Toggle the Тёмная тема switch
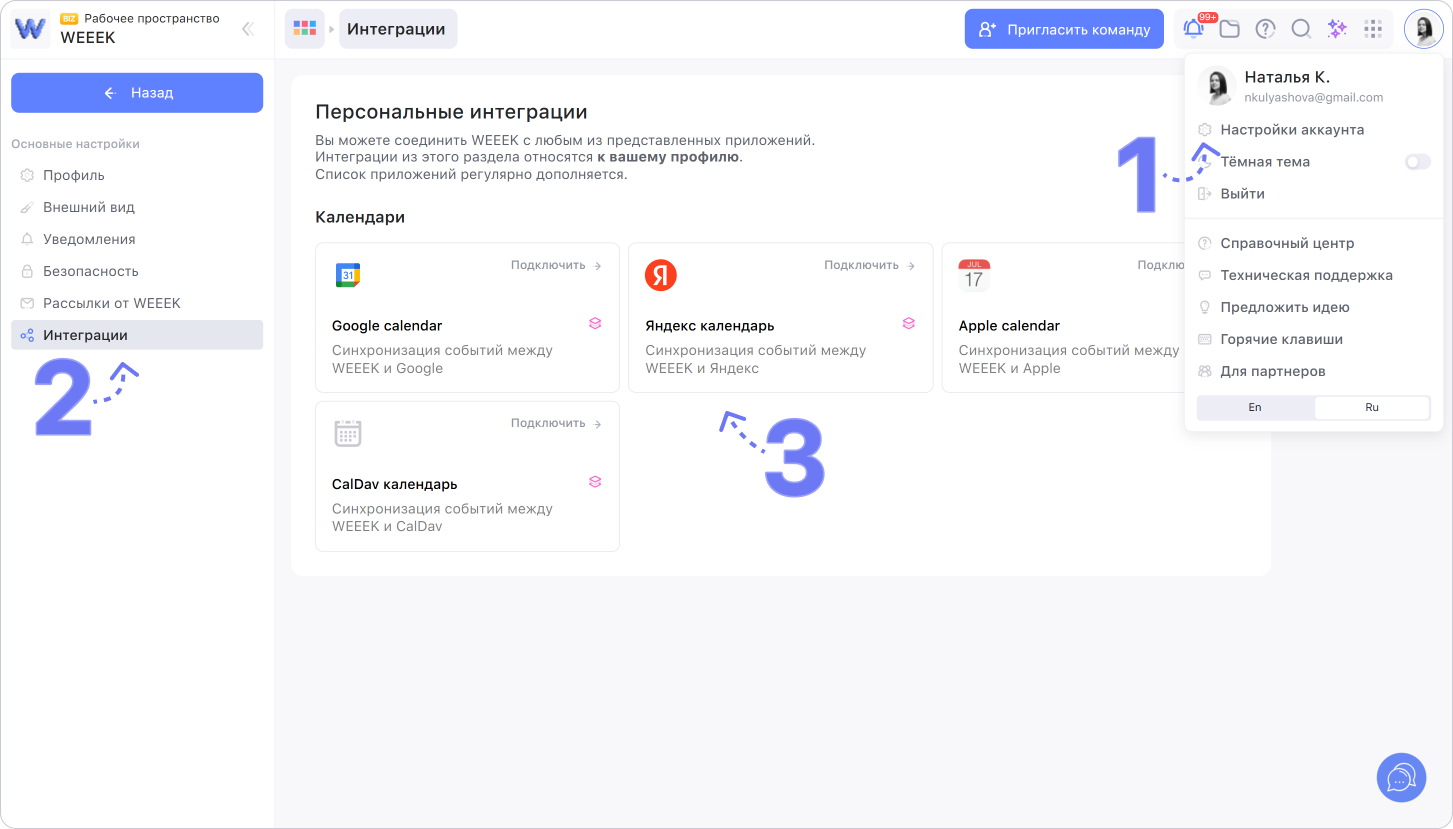 [x=1417, y=162]
